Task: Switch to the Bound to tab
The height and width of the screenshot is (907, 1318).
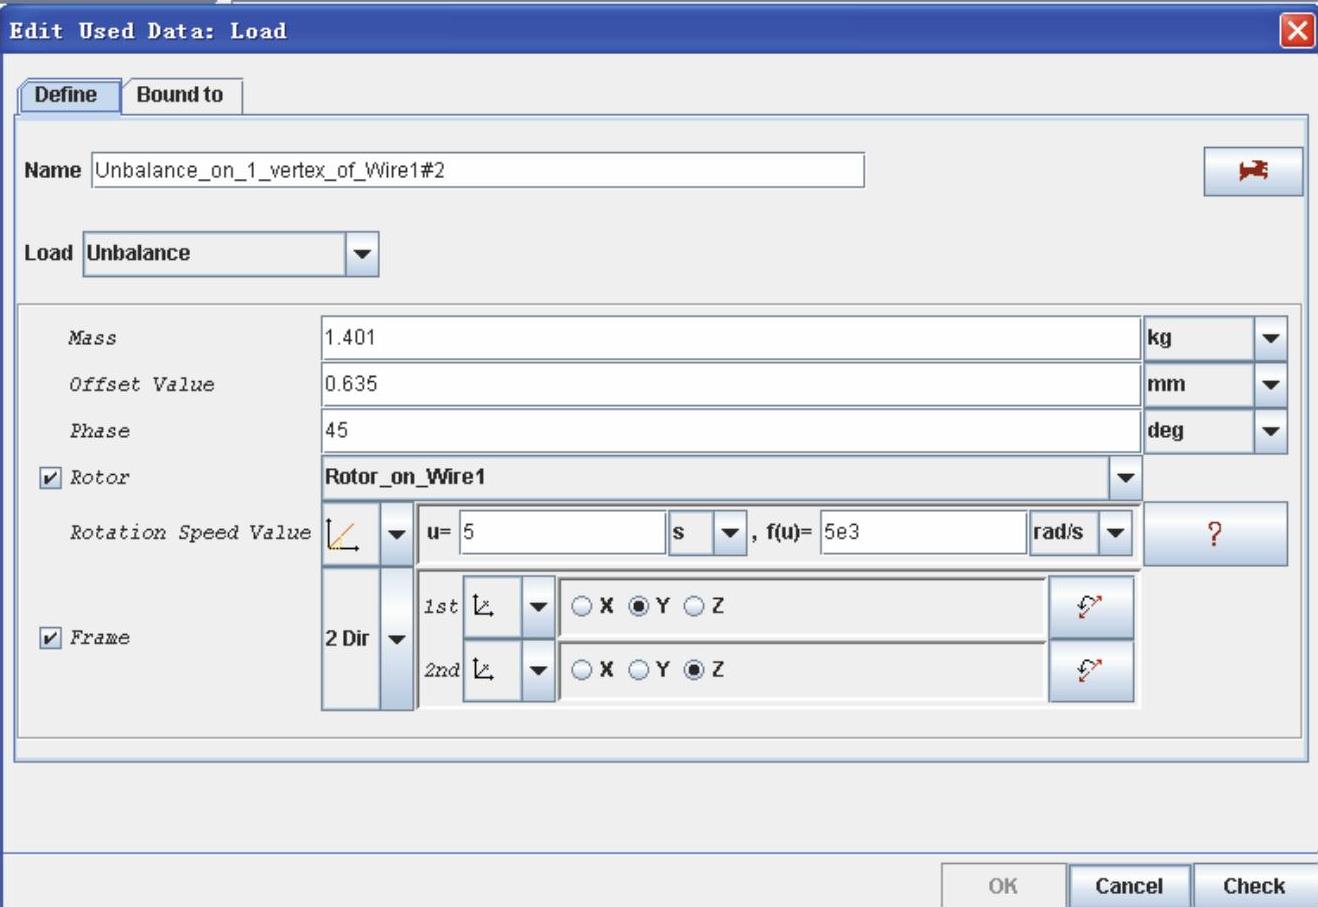Action: [180, 95]
